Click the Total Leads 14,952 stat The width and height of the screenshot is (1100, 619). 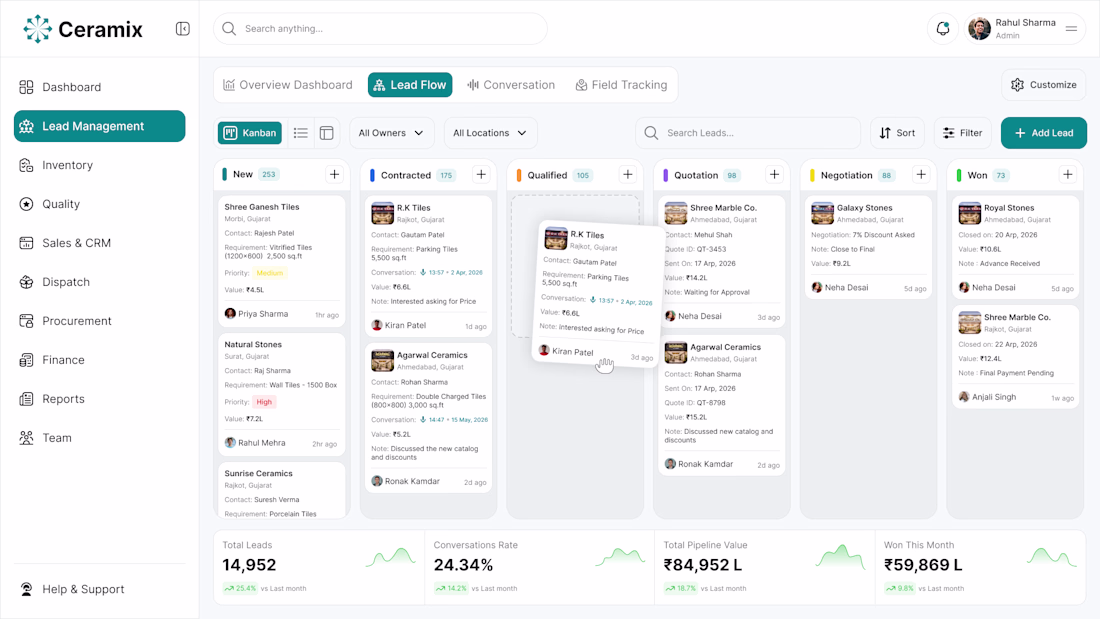[x=249, y=565]
